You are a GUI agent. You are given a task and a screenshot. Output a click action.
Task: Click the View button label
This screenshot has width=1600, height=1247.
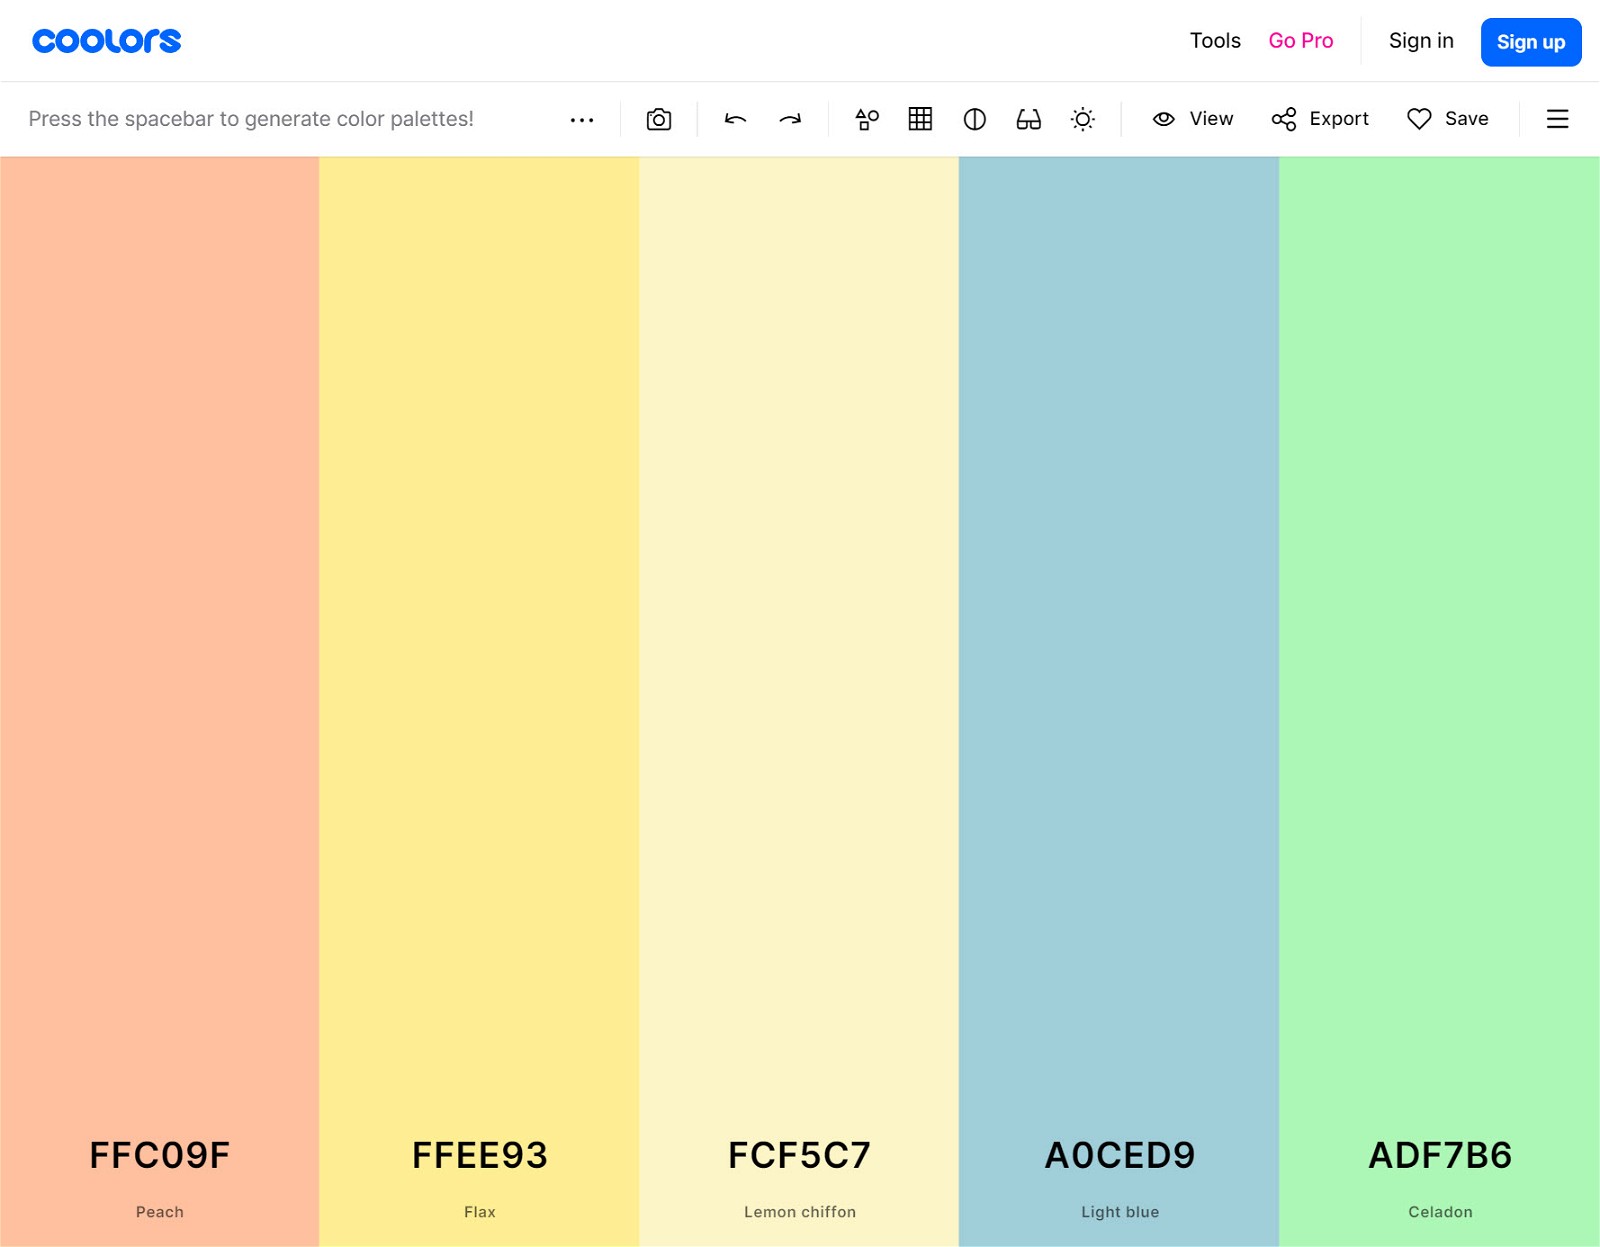[x=1211, y=119]
